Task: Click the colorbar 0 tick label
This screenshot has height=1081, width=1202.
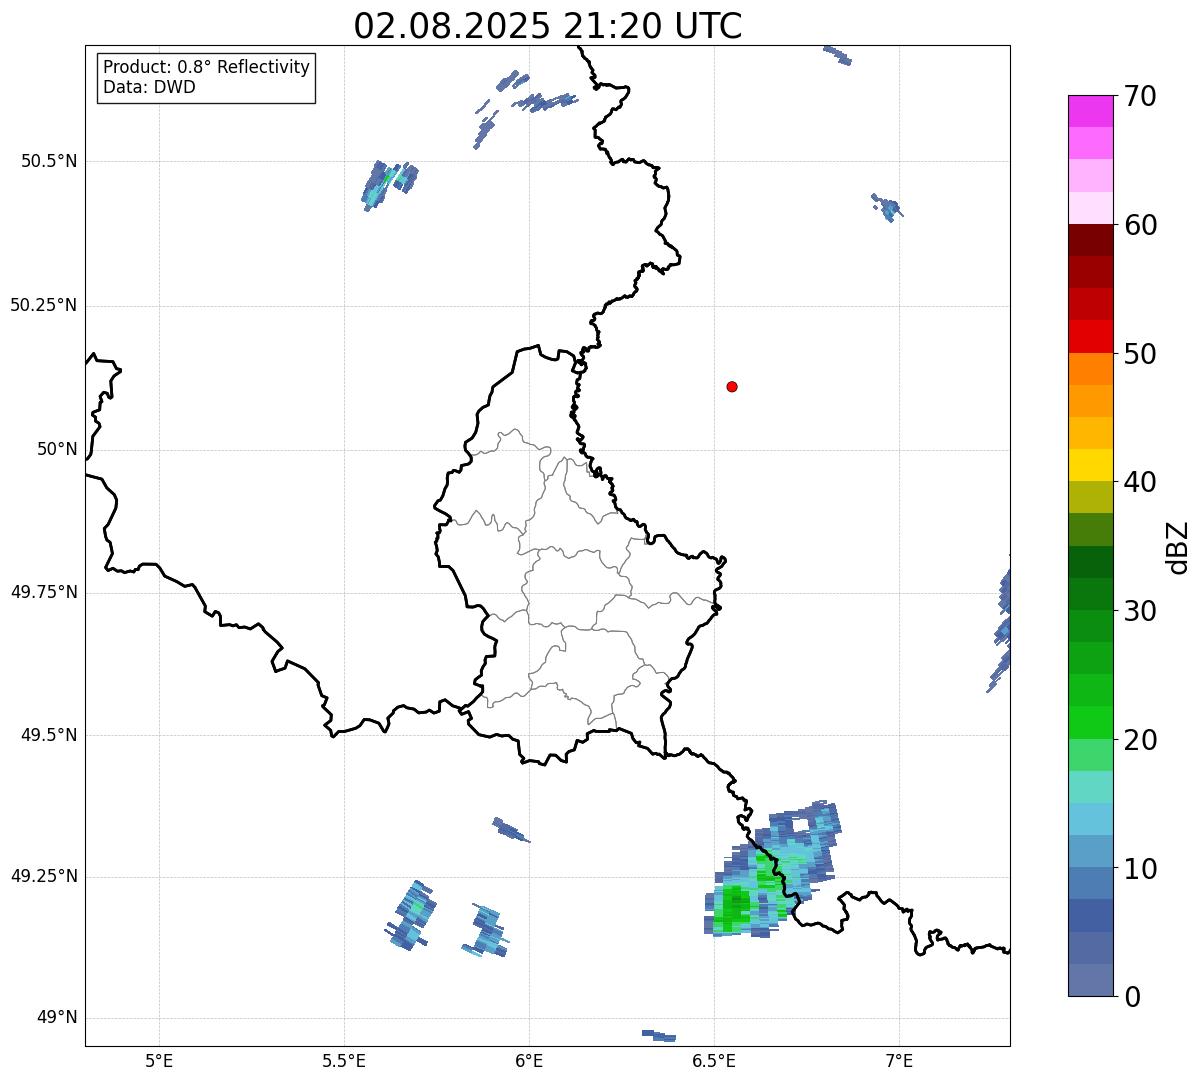Action: [1132, 997]
